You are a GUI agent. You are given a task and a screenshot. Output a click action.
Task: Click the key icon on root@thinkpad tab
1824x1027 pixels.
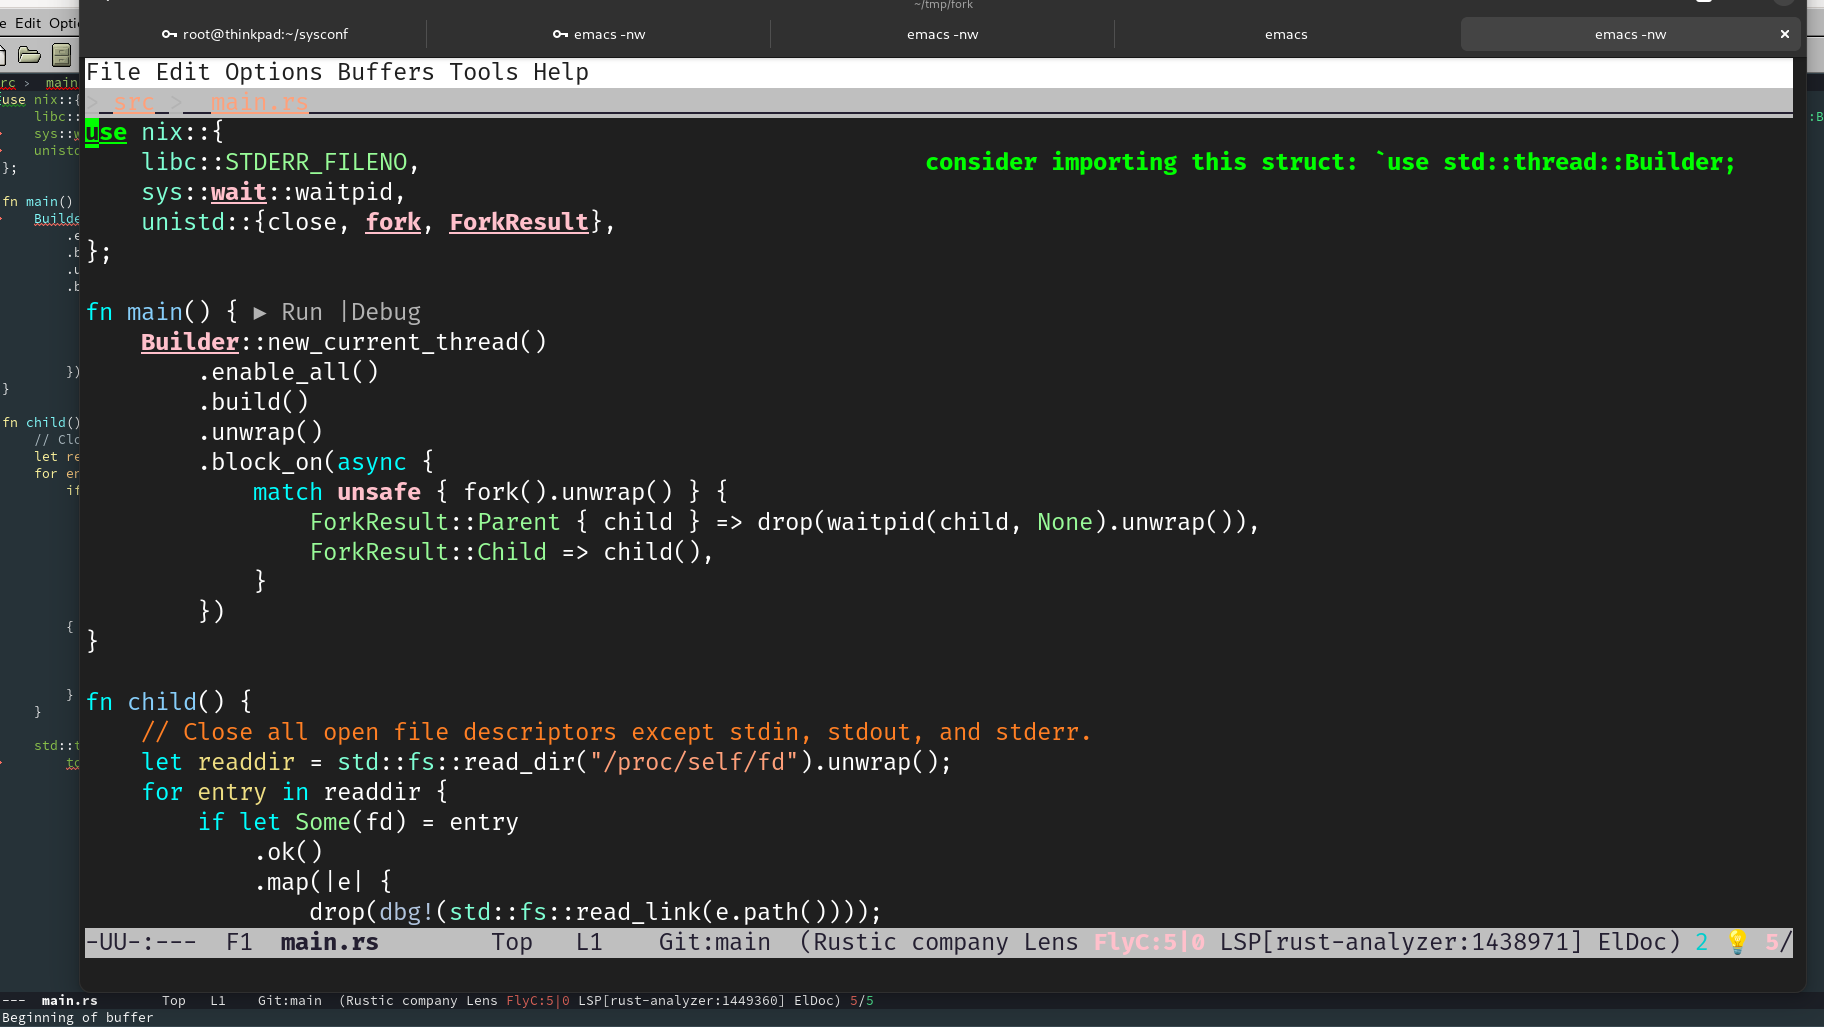coord(169,34)
